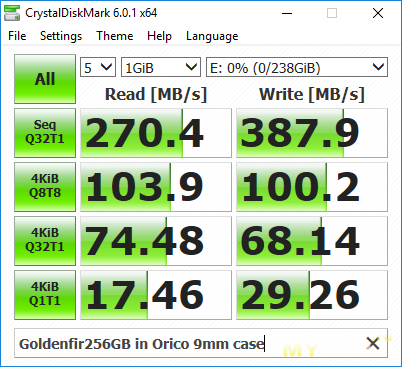This screenshot has height=367, width=402.
Task: Minimize the CrystalDiskMark window
Action: 287,13
